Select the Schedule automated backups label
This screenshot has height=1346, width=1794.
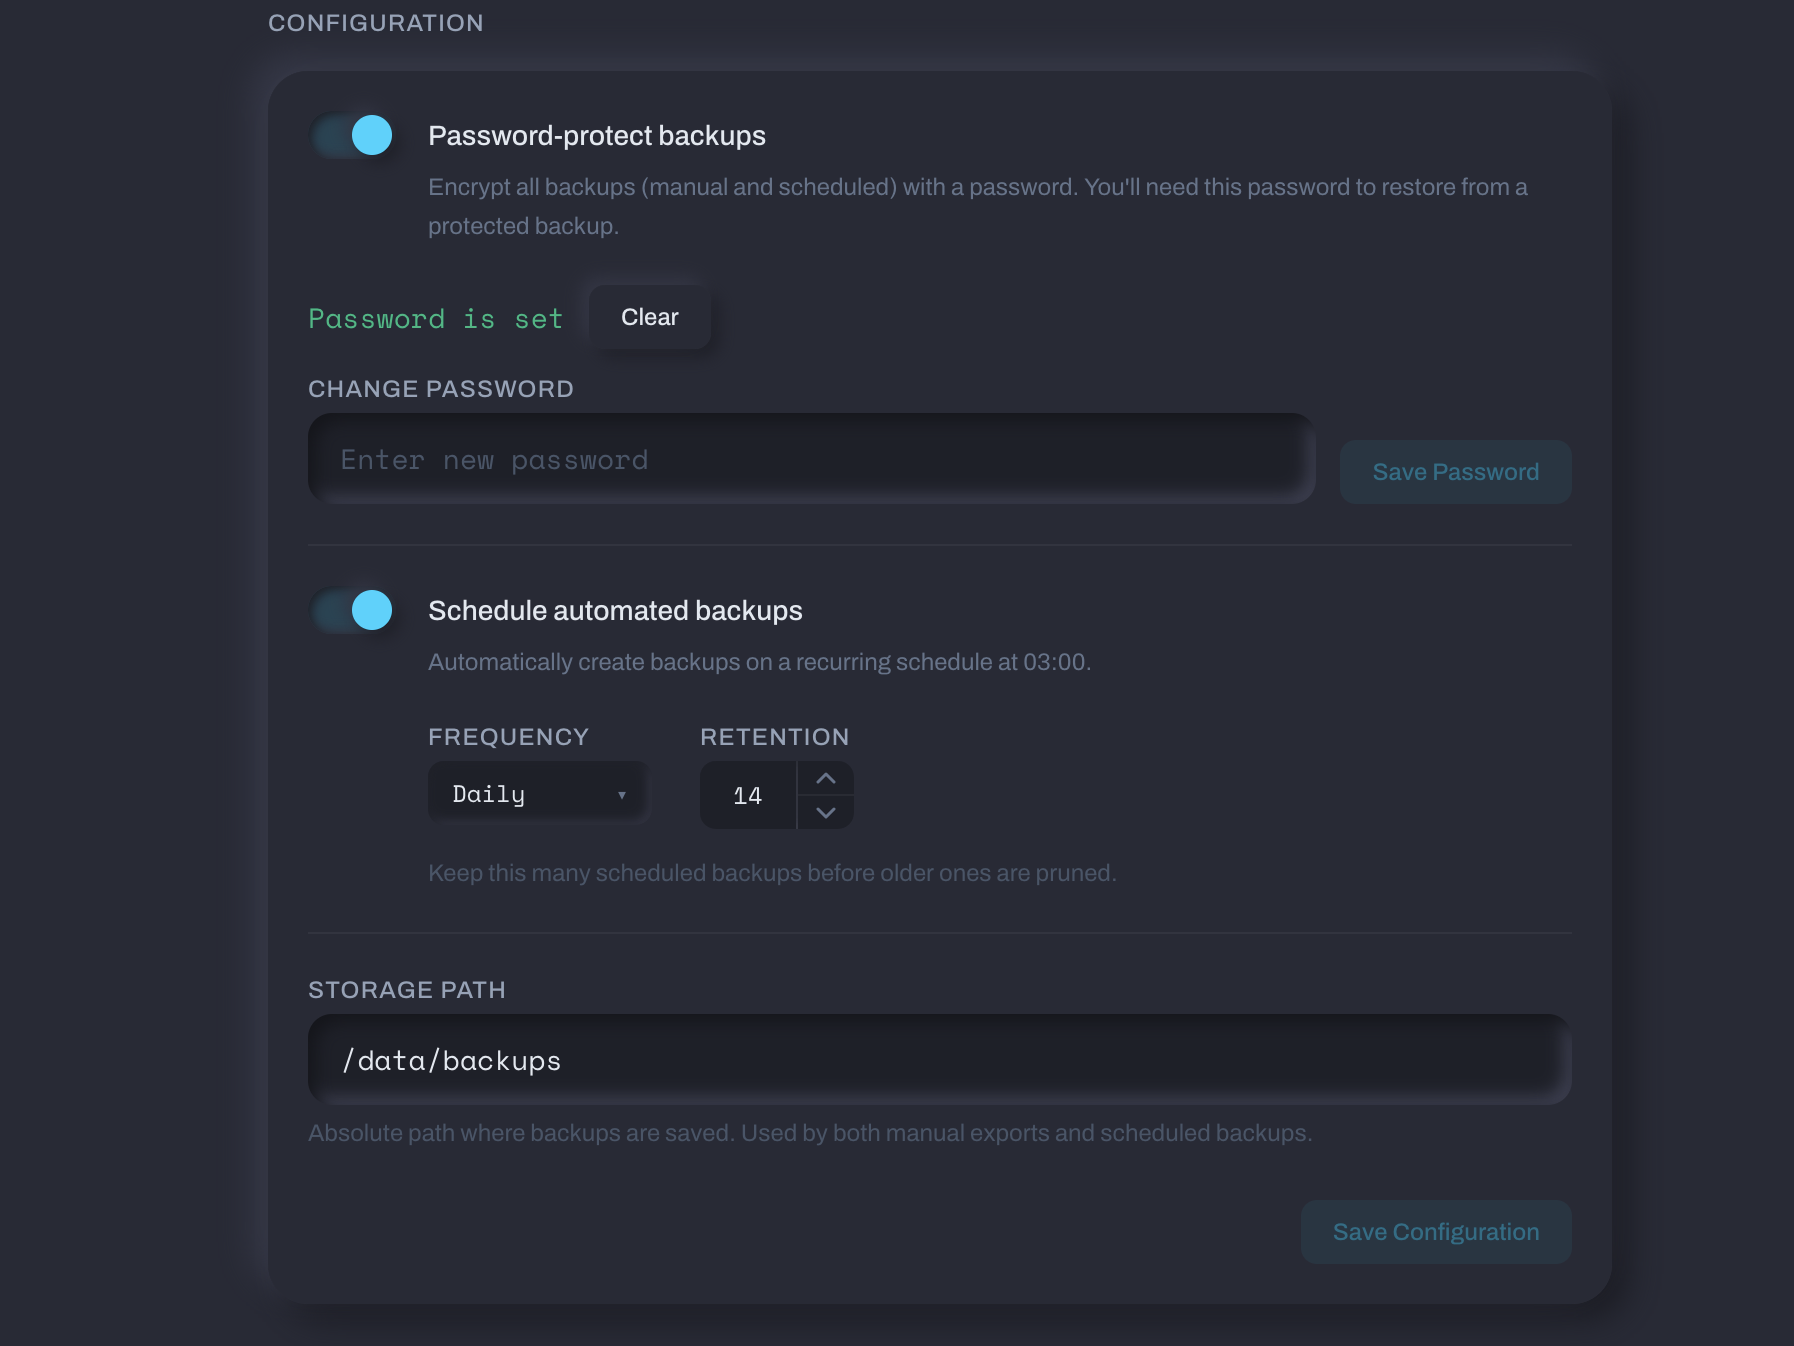[x=615, y=610]
